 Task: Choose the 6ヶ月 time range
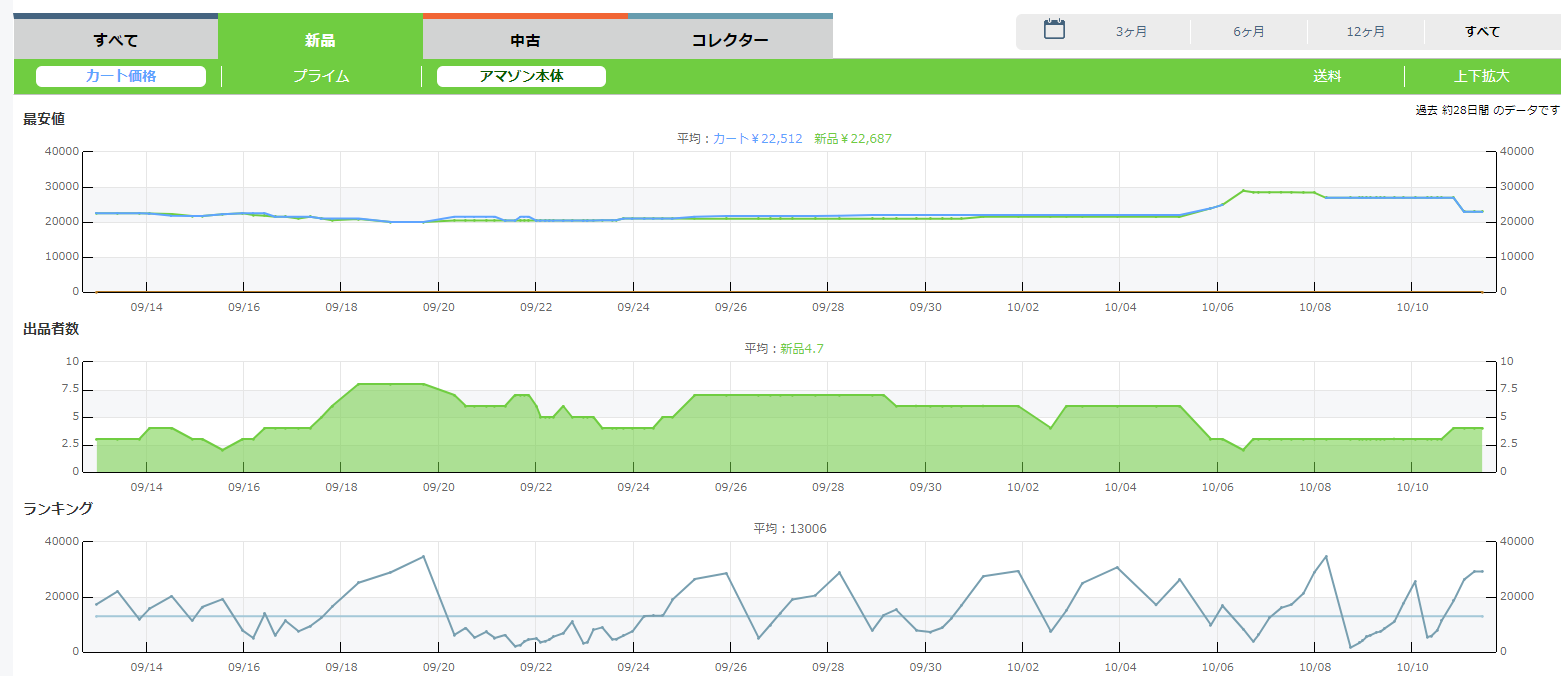[x=1249, y=32]
